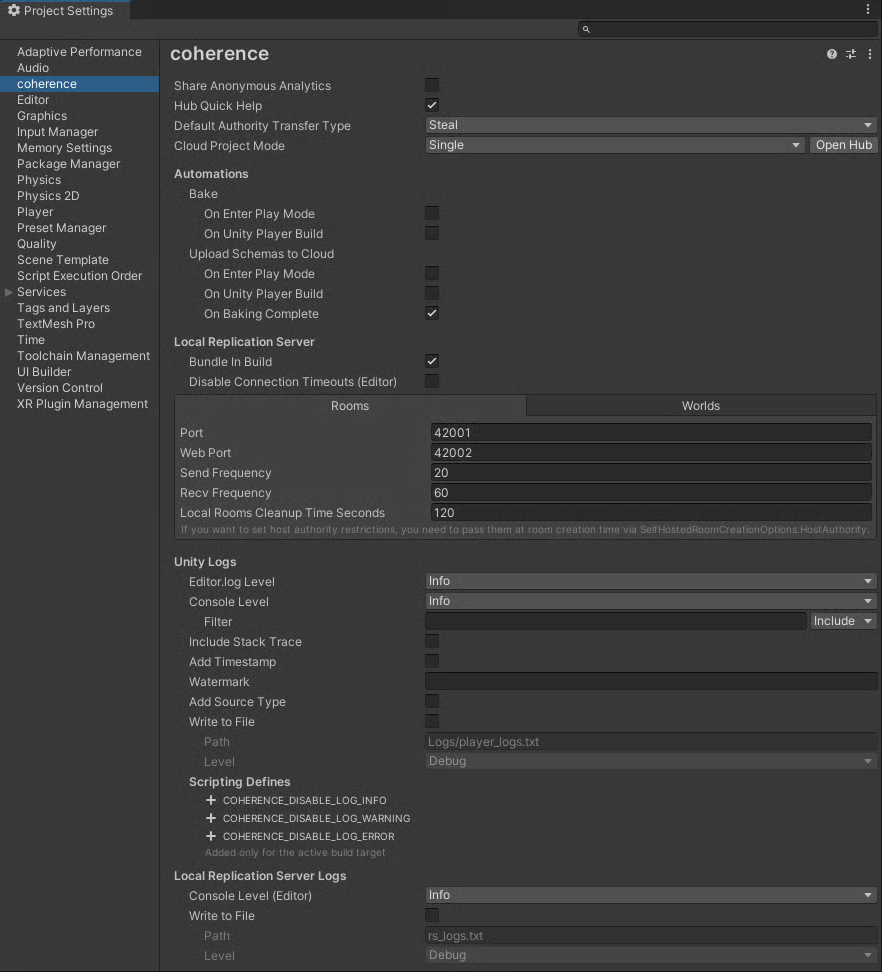Open the Project Settings window kebab menu

[x=868, y=9]
